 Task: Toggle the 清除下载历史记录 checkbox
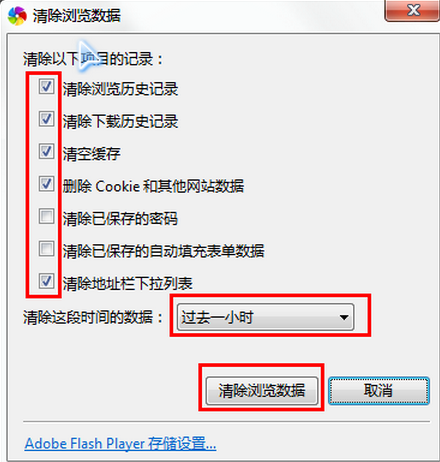pos(46,119)
